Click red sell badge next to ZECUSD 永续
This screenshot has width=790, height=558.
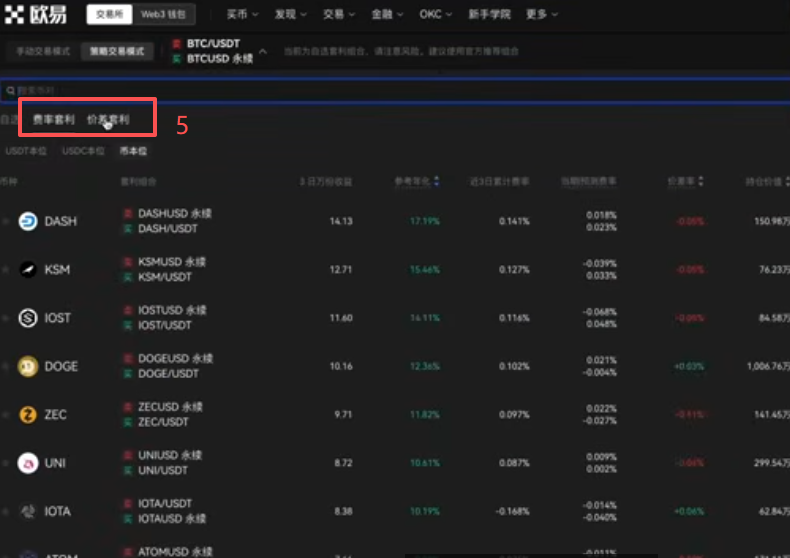tap(128, 407)
